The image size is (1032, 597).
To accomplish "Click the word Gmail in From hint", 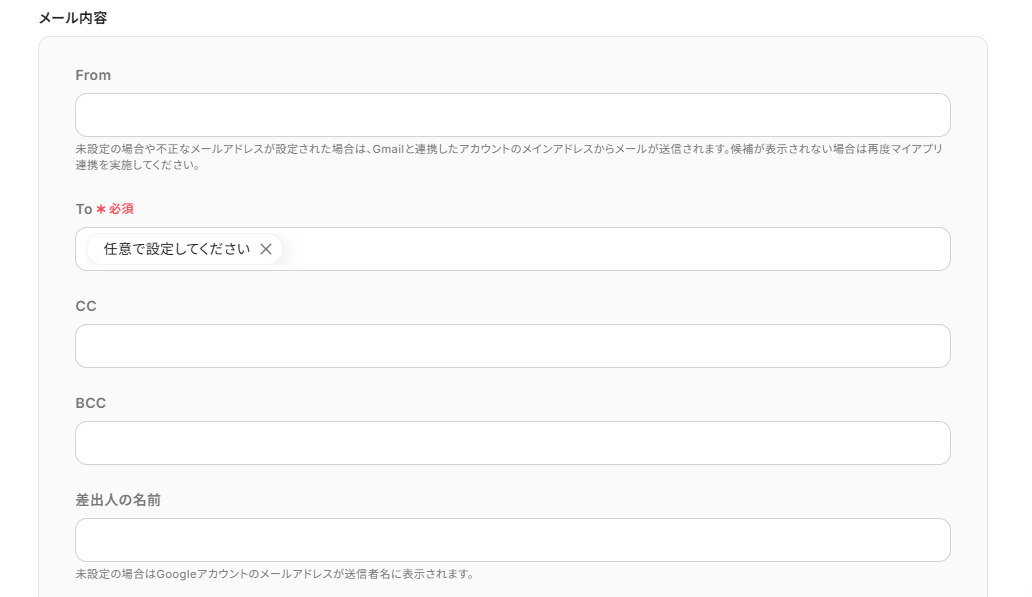I will (x=388, y=149).
